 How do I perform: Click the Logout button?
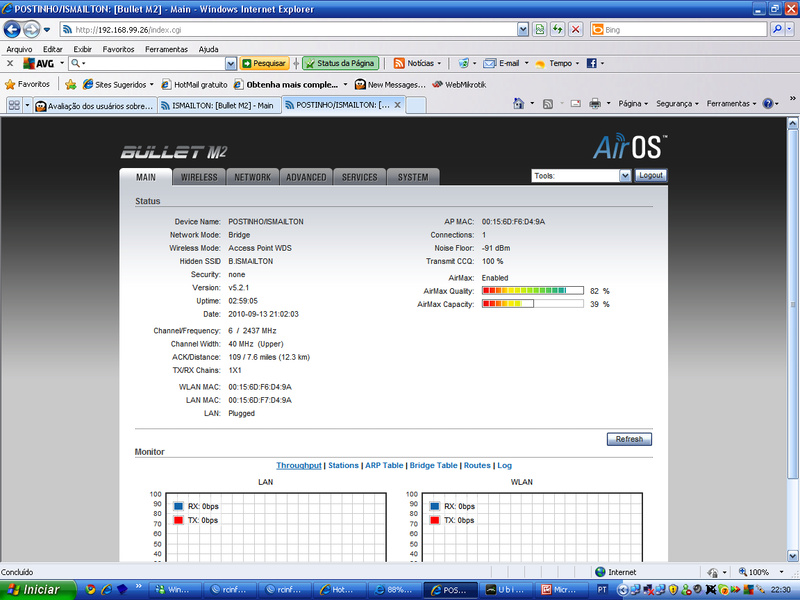[651, 176]
